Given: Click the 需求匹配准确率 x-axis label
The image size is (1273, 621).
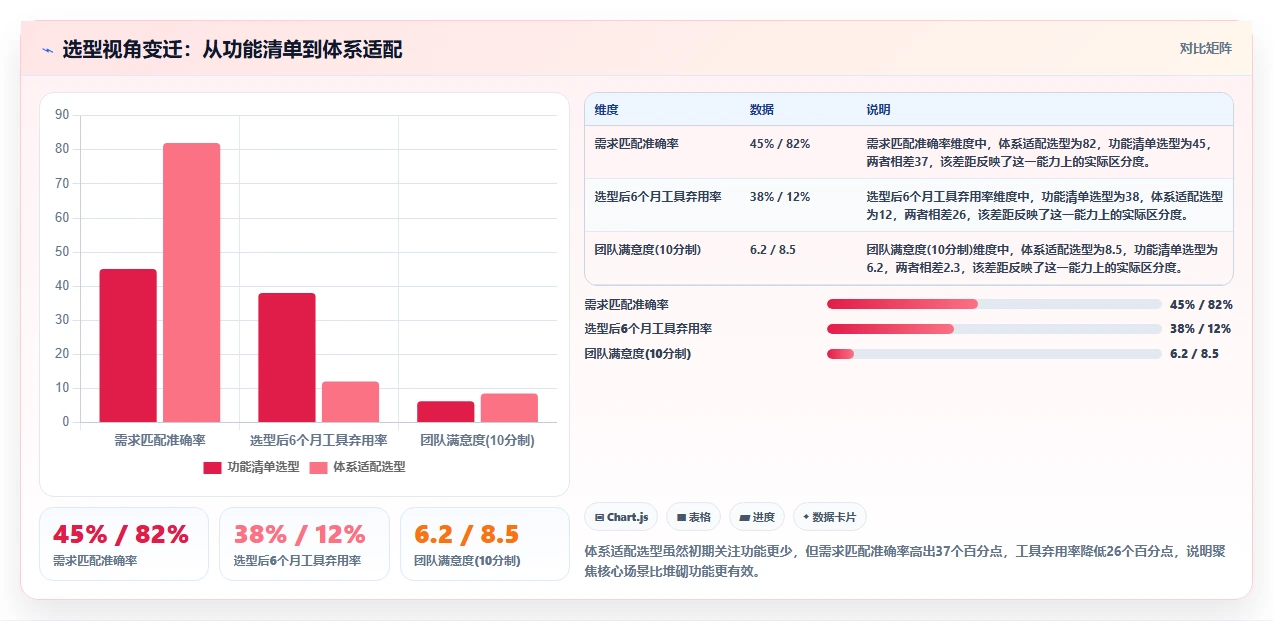Looking at the screenshot, I should [160, 440].
